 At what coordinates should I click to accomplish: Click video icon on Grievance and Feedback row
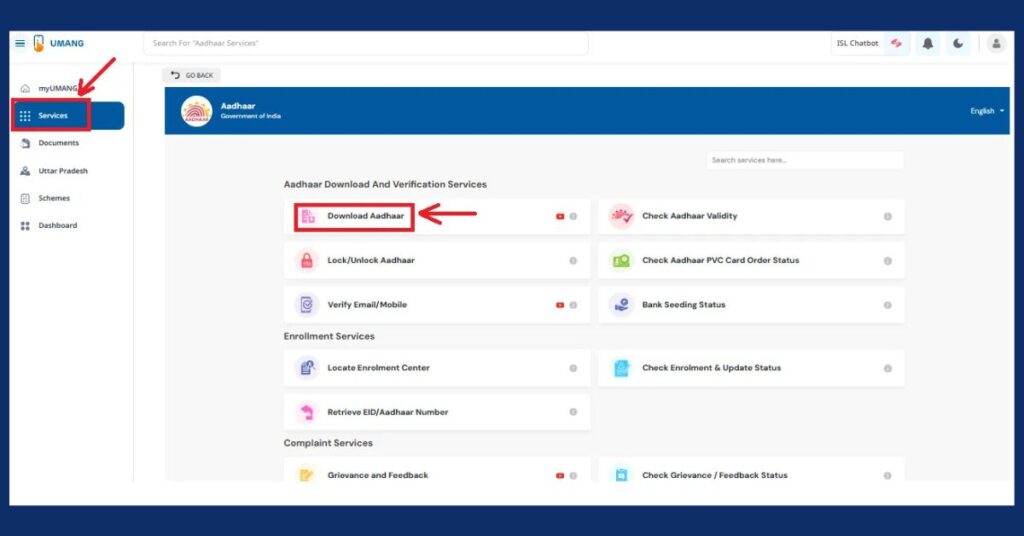coord(560,476)
